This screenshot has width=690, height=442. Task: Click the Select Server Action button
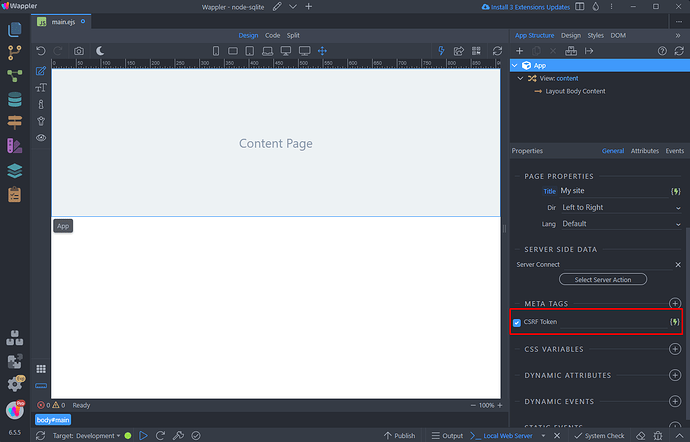pyautogui.click(x=602, y=279)
